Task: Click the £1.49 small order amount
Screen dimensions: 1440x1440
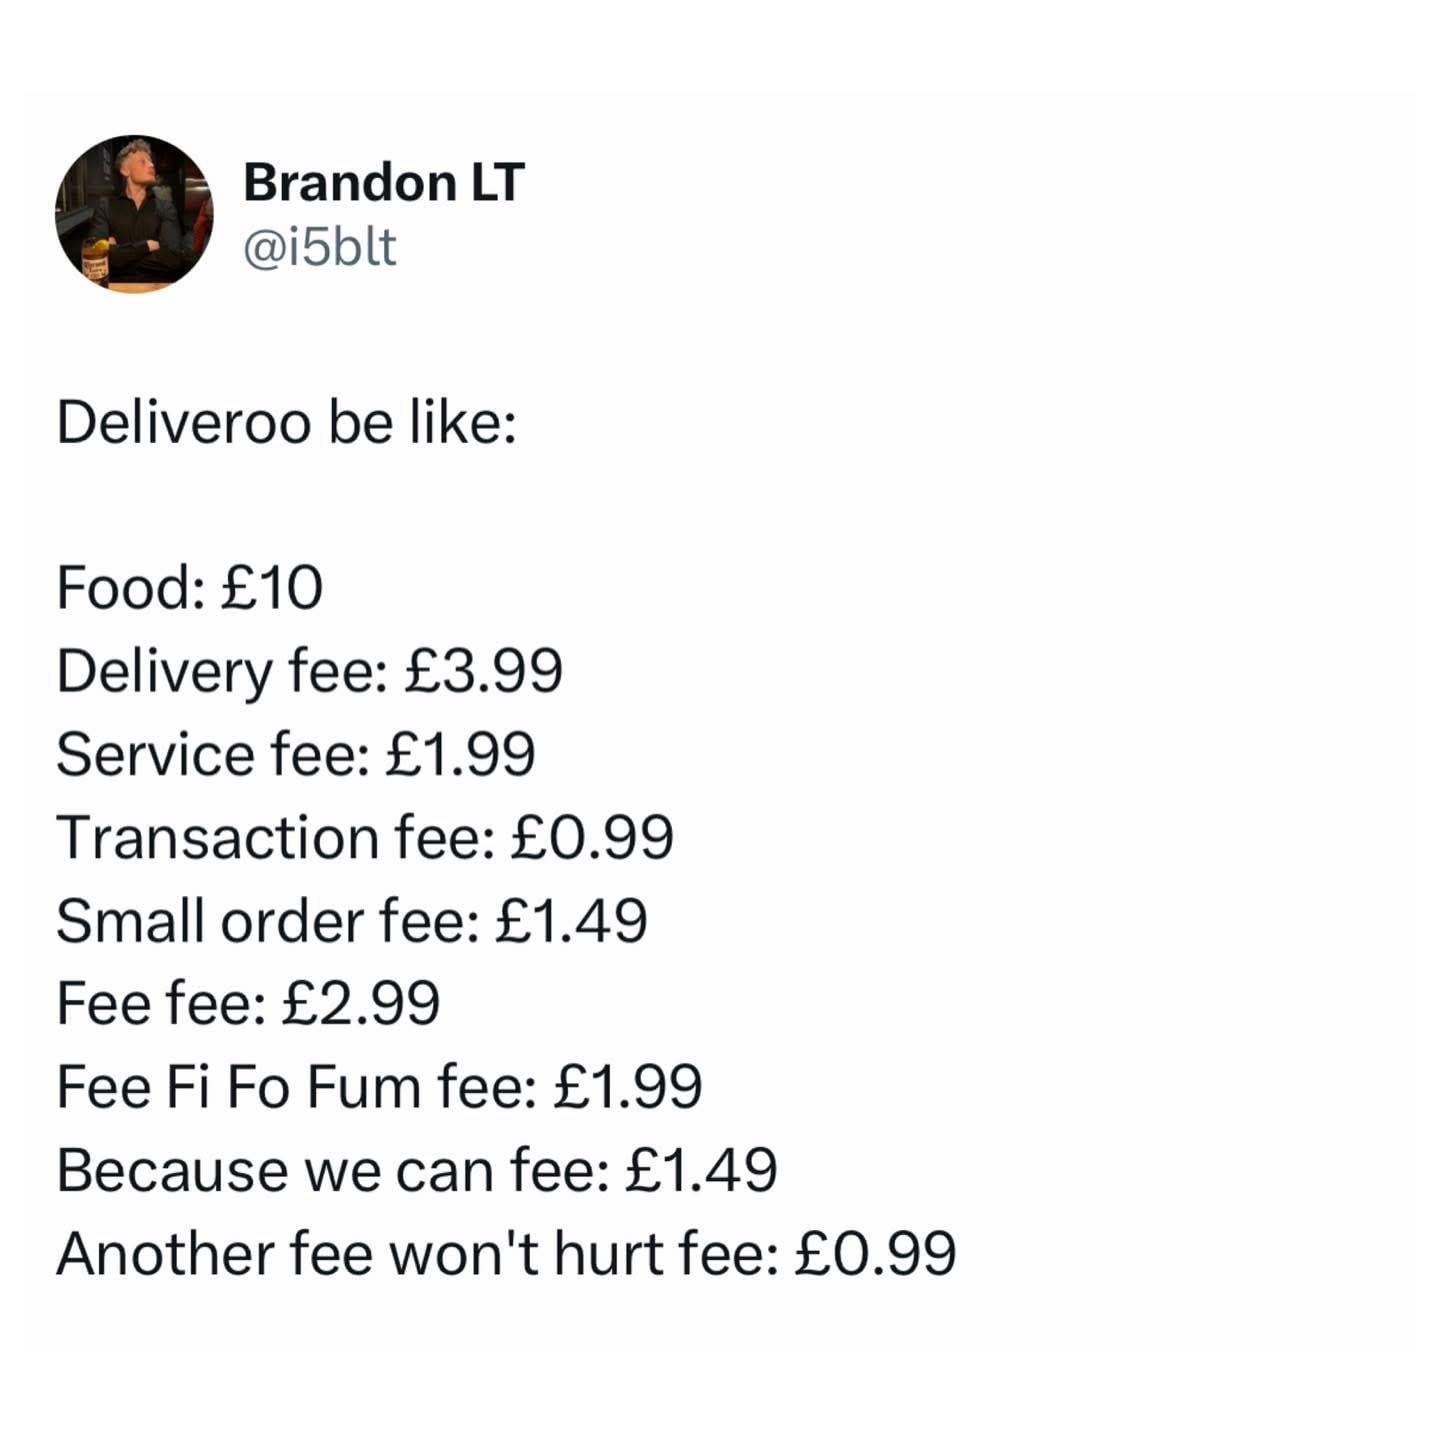Action: click(572, 921)
